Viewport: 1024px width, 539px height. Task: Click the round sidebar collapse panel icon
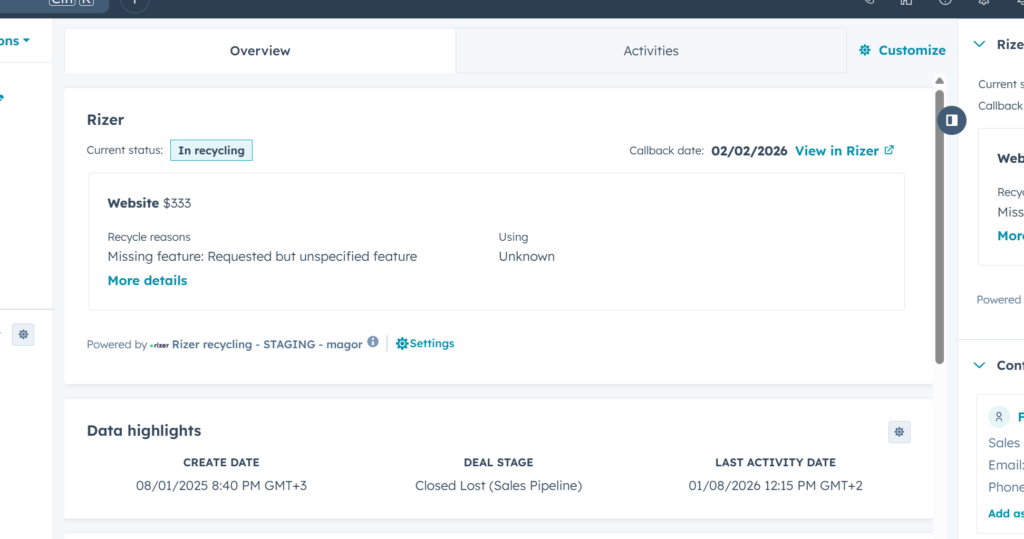[x=951, y=120]
